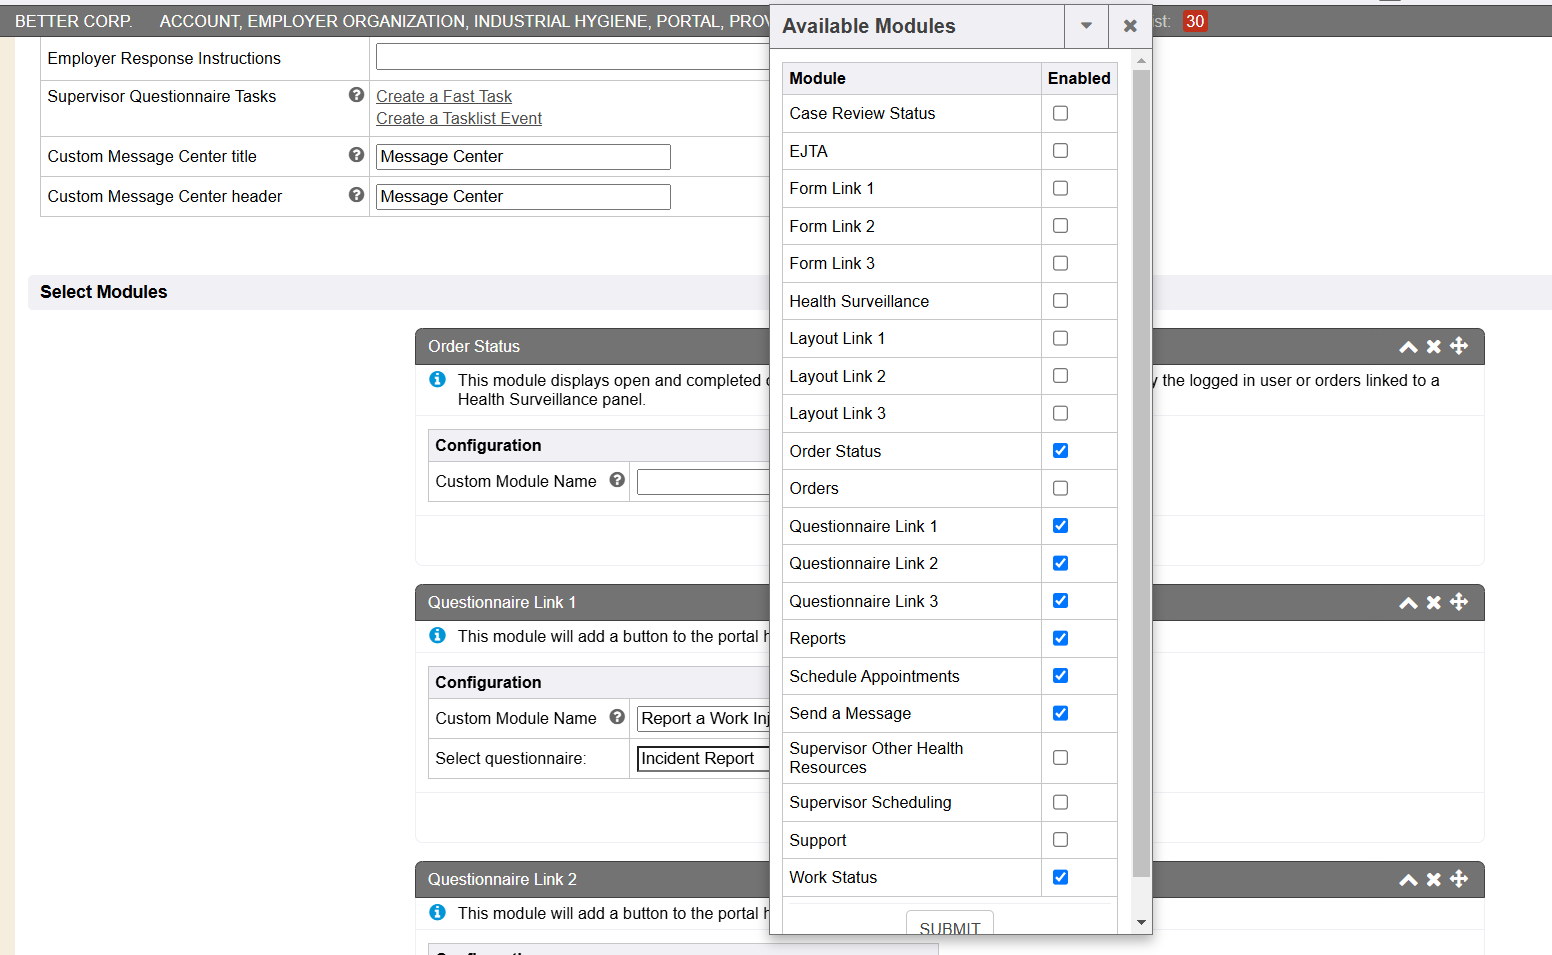Viewport: 1552px width, 955px height.
Task: Open the Create a Tasklist Event link
Action: click(x=459, y=118)
